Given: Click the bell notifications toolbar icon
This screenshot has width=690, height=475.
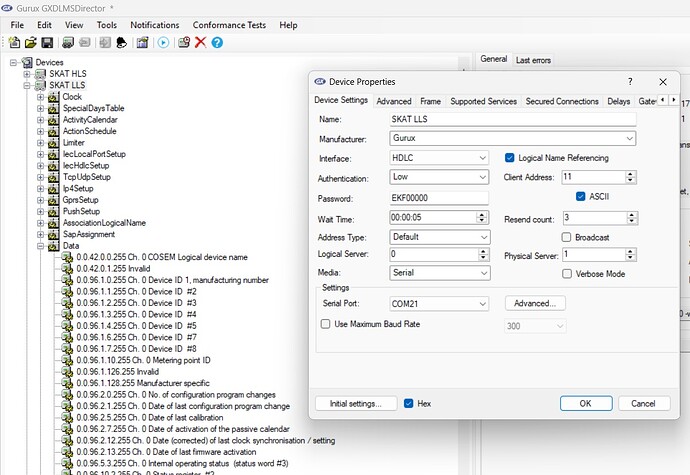Looking at the screenshot, I should coord(120,42).
